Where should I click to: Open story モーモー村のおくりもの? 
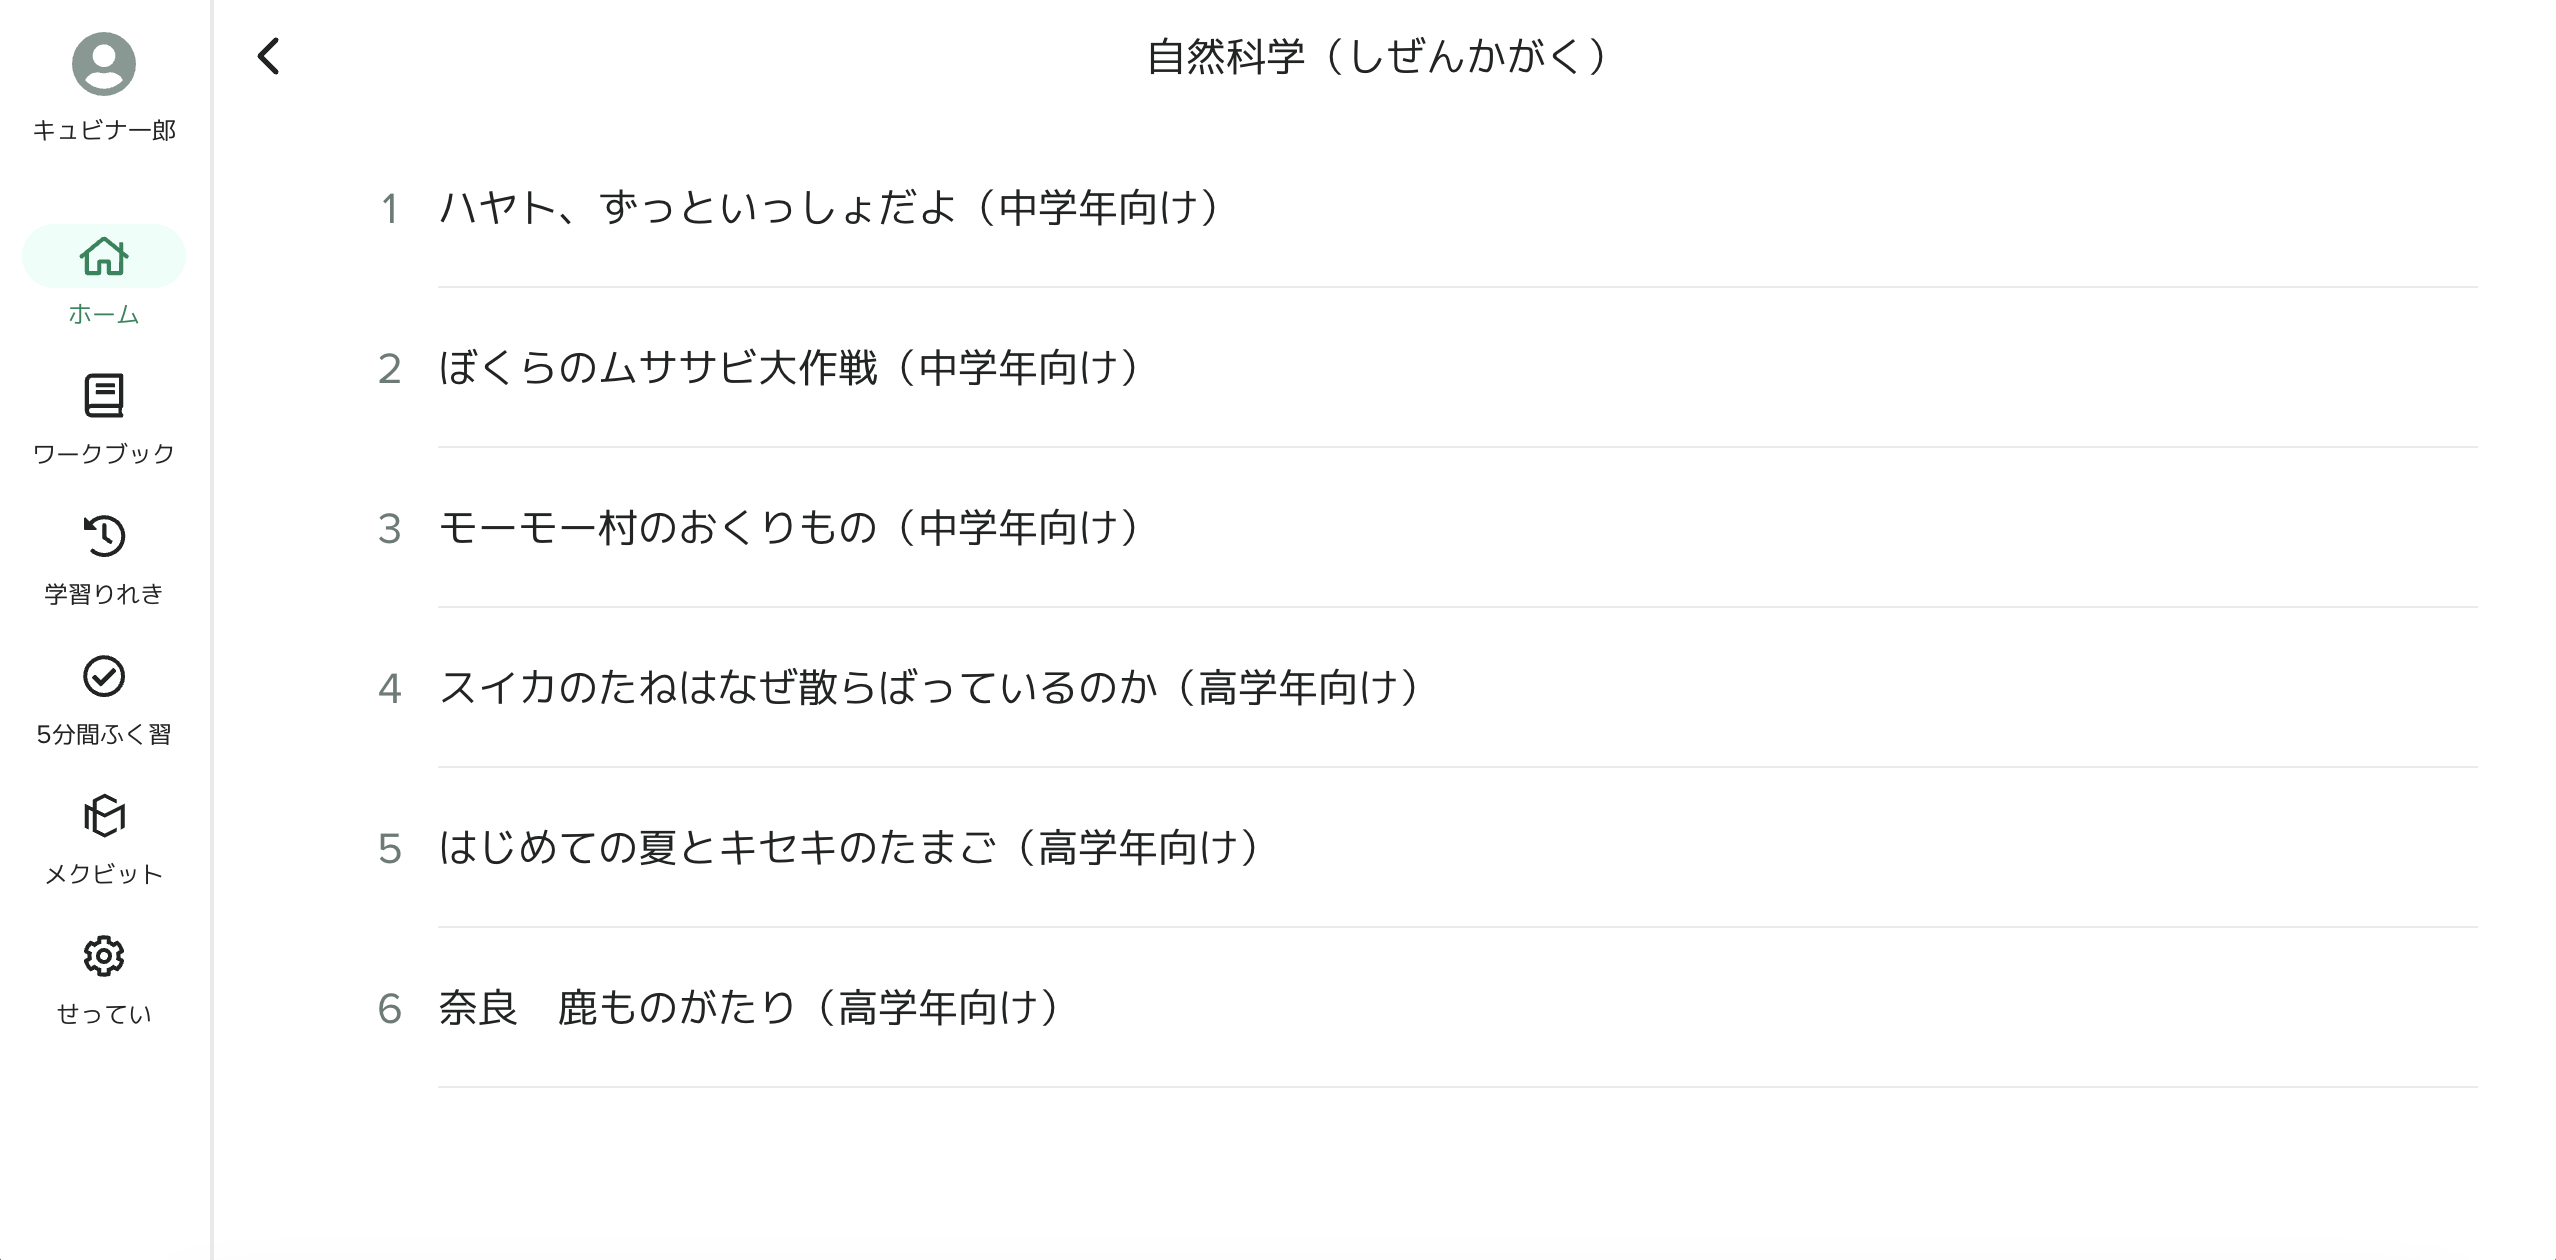pos(1458,528)
